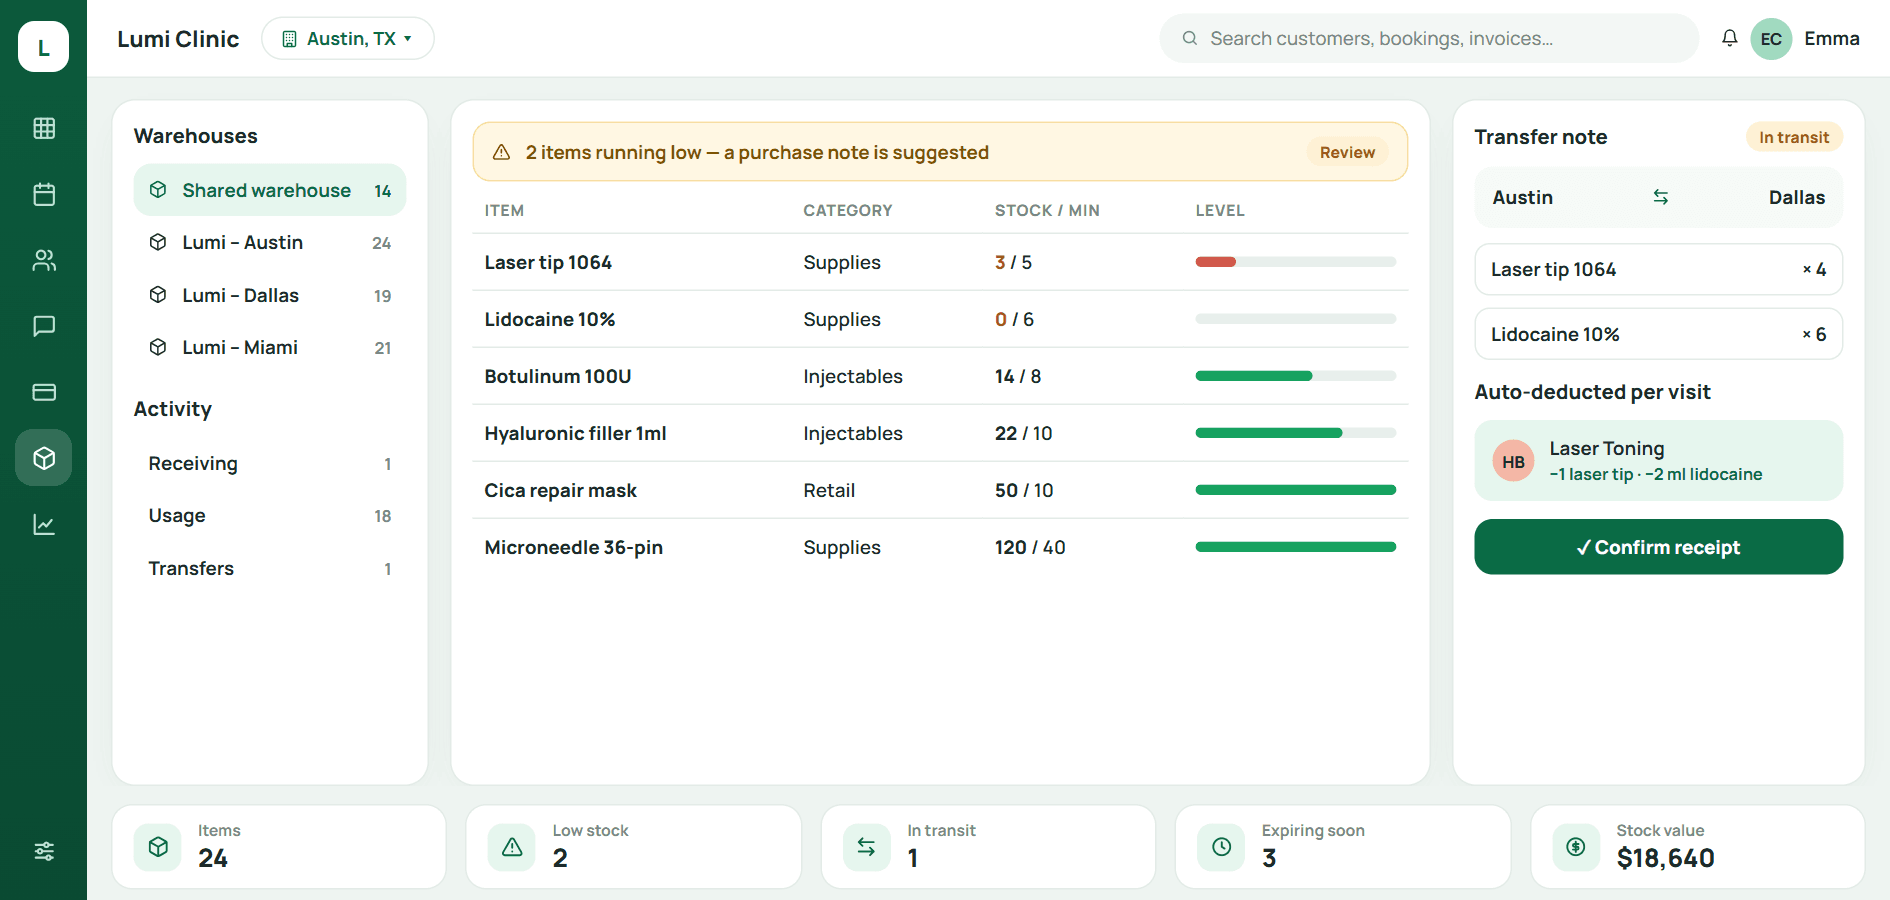Click the cube icon beside Lumi - Miami
Image resolution: width=1890 pixels, height=900 pixels.
pos(158,347)
